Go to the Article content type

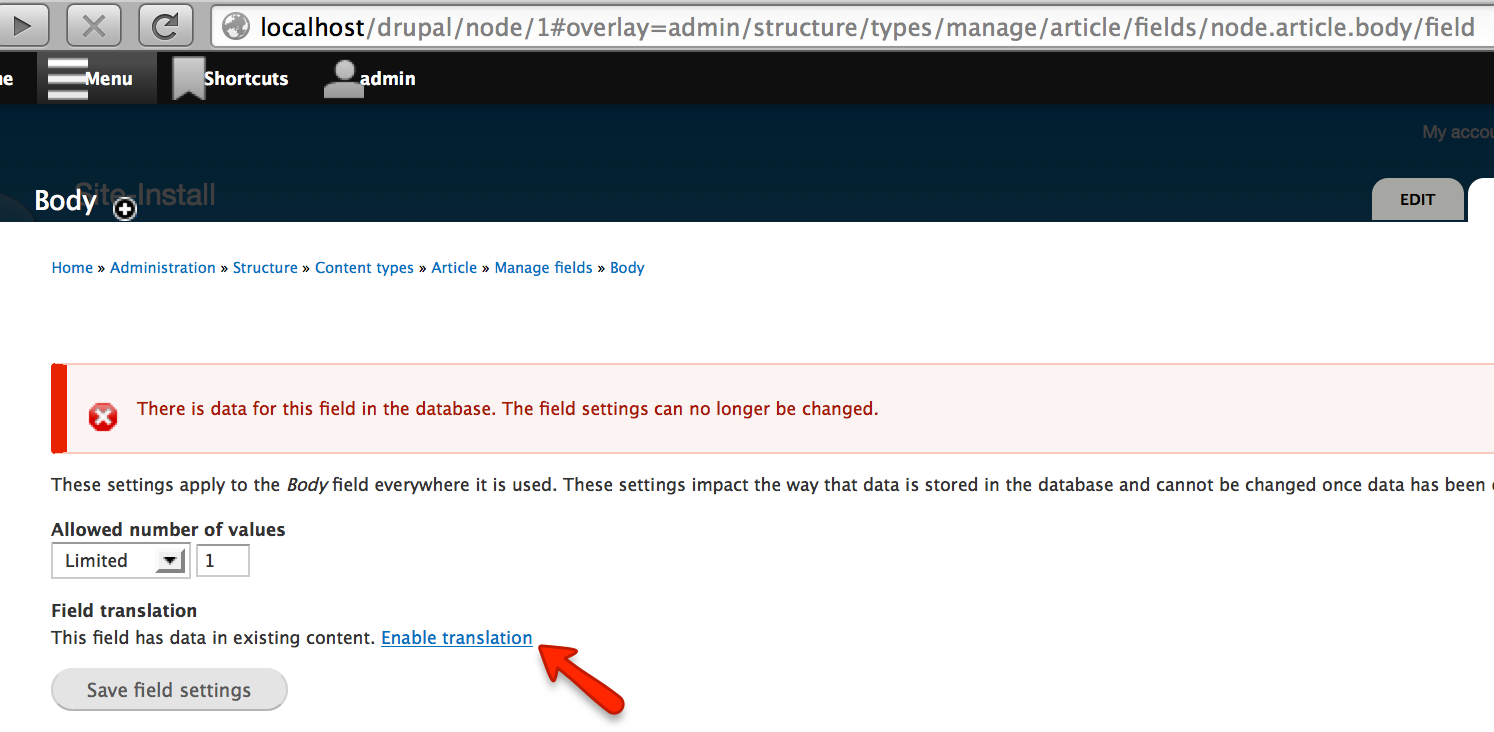point(454,267)
